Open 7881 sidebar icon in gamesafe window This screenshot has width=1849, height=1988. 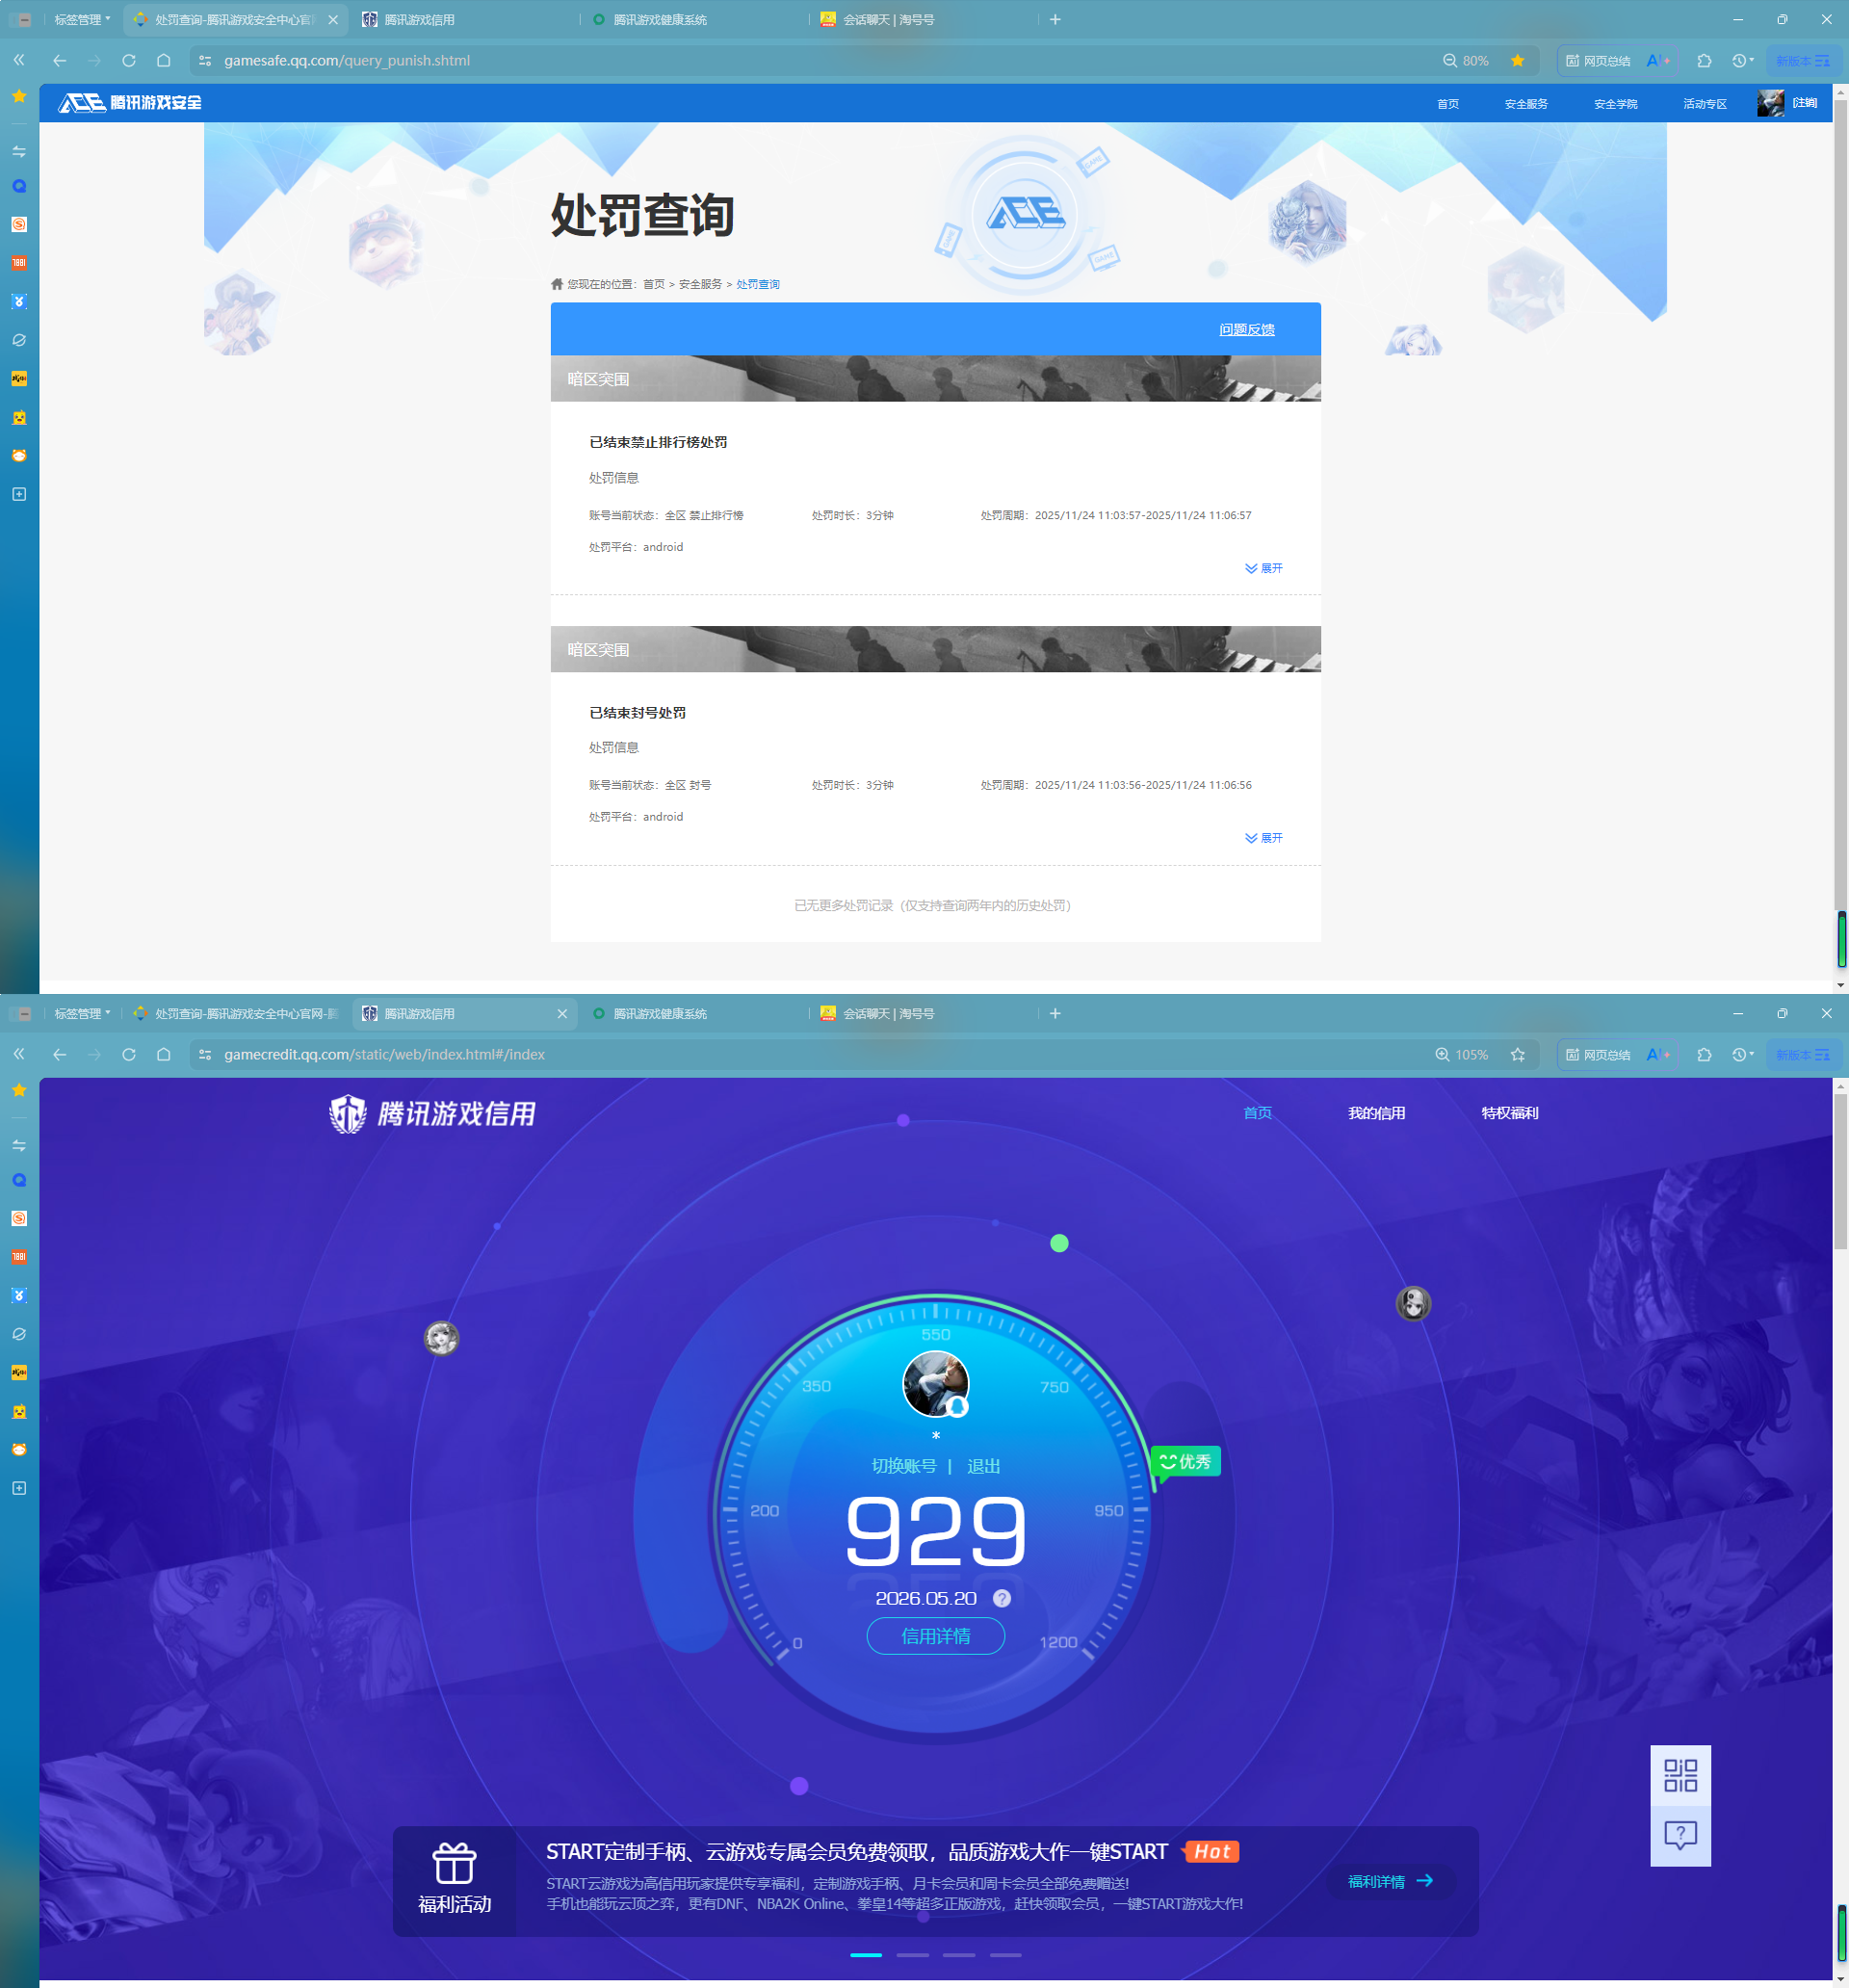pyautogui.click(x=19, y=264)
